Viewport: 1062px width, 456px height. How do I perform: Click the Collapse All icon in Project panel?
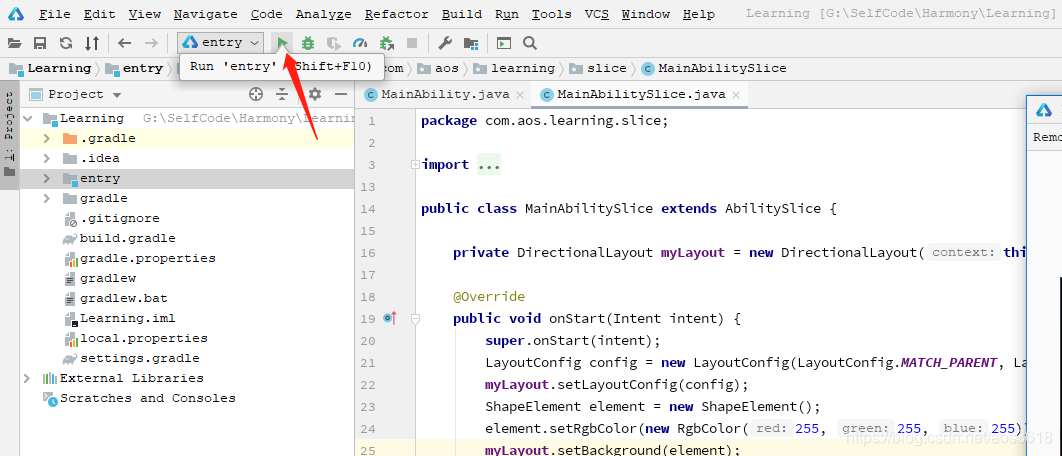282,94
